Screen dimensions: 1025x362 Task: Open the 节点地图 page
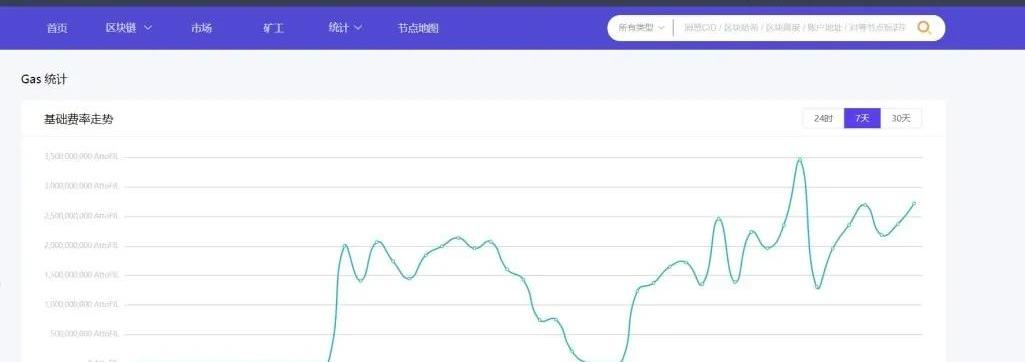(x=418, y=28)
